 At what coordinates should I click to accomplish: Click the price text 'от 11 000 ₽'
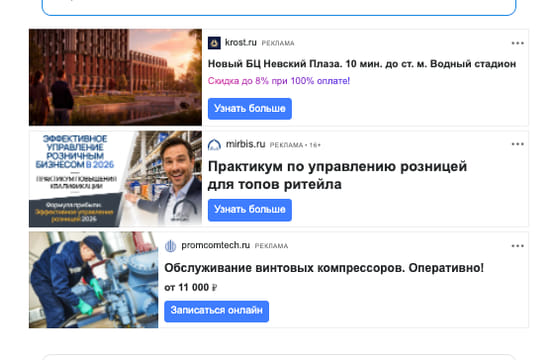(191, 288)
